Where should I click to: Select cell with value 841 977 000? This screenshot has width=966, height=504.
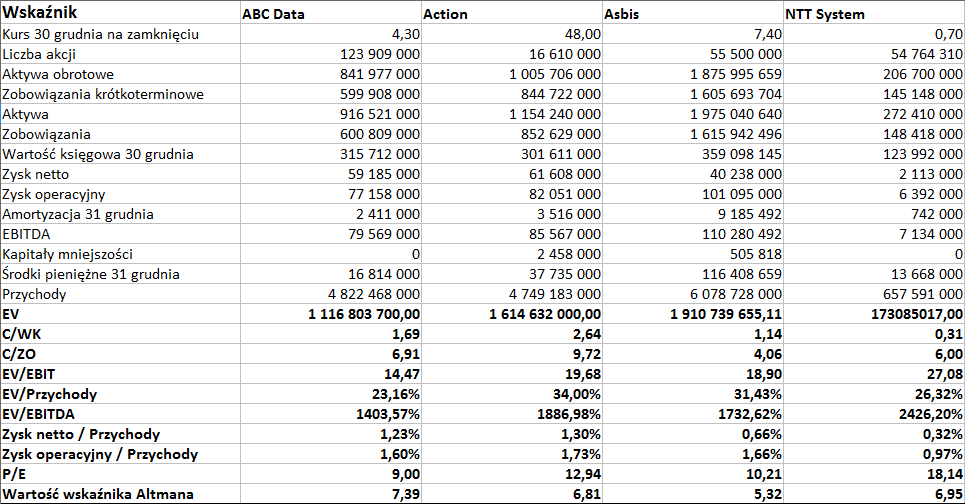click(x=331, y=74)
